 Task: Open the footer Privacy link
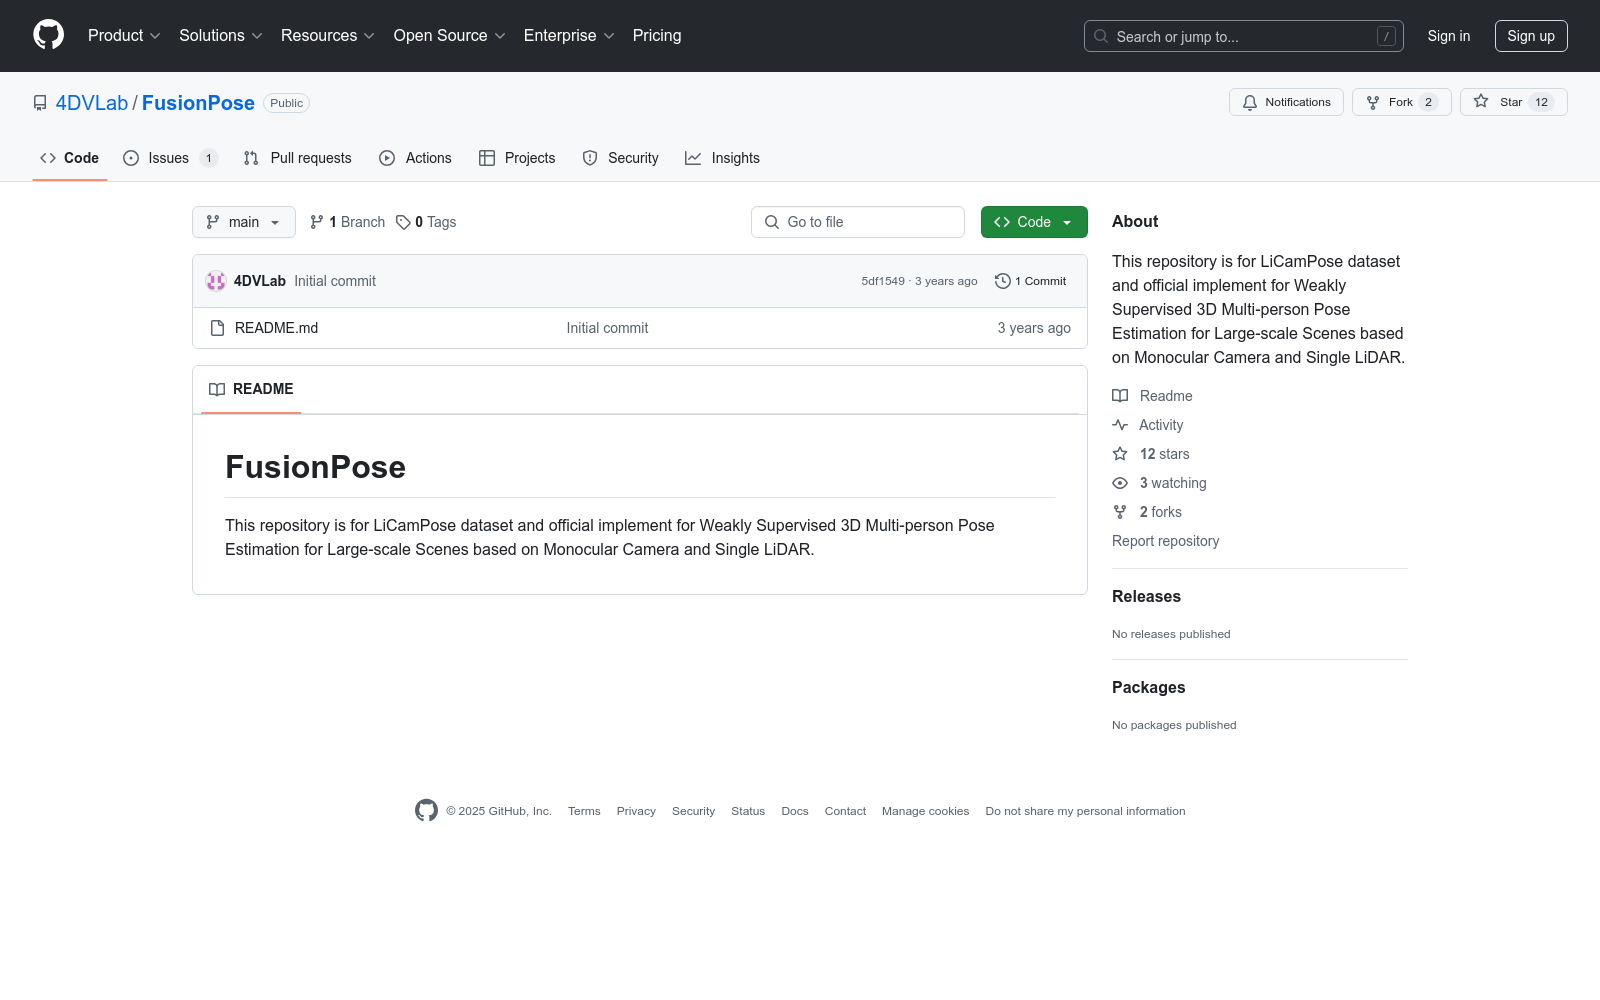point(636,811)
